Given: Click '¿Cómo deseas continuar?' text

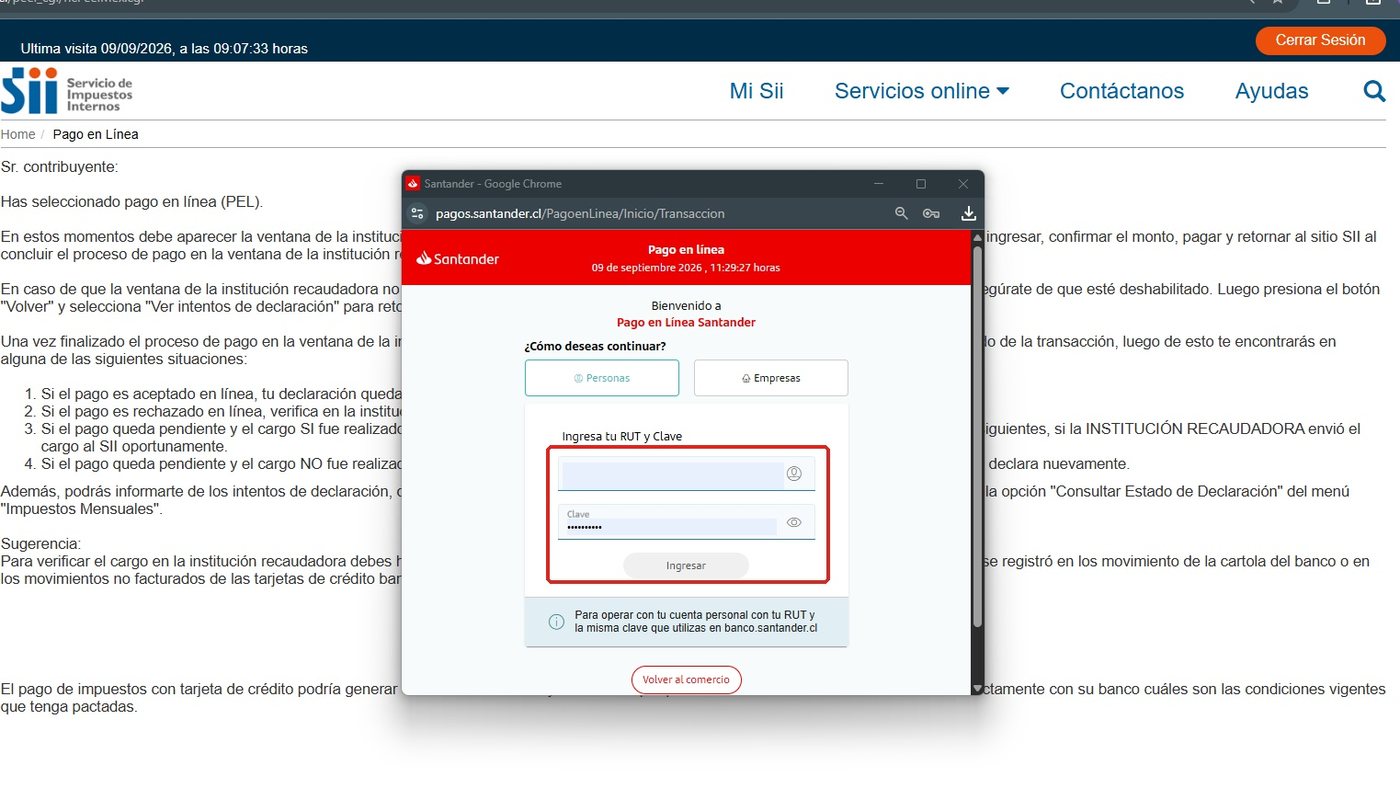Looking at the screenshot, I should coord(595,346).
